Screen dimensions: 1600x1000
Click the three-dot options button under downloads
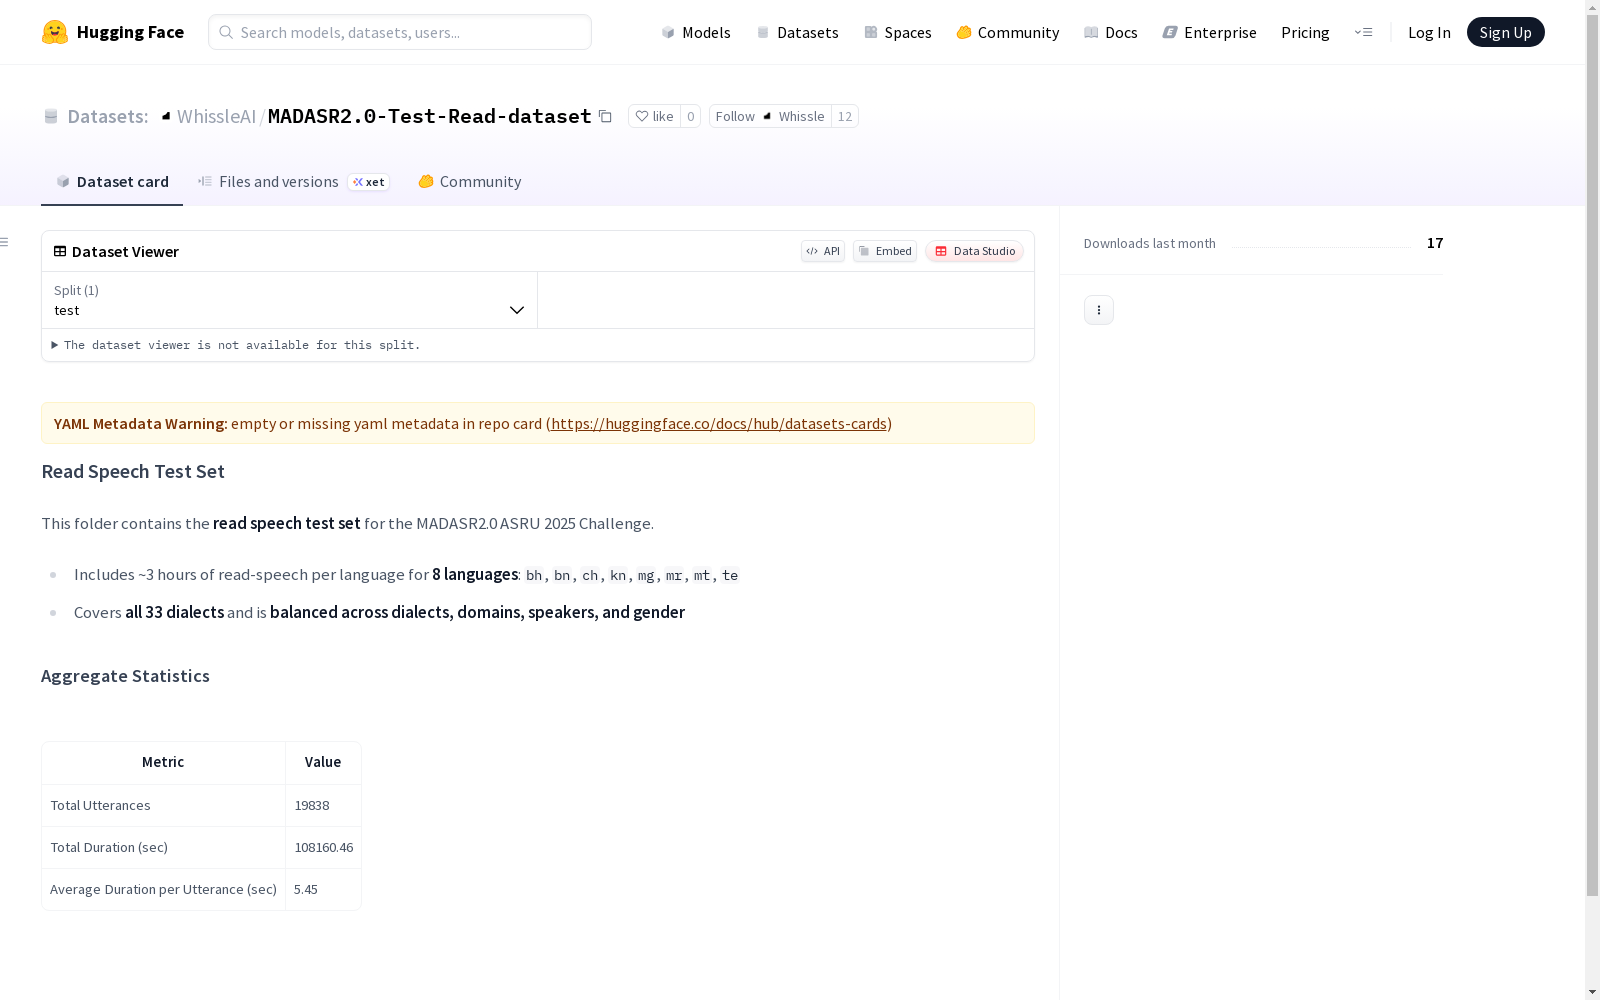tap(1099, 310)
